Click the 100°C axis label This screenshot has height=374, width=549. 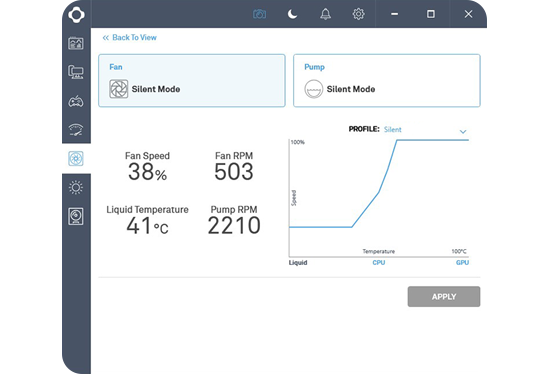[459, 251]
